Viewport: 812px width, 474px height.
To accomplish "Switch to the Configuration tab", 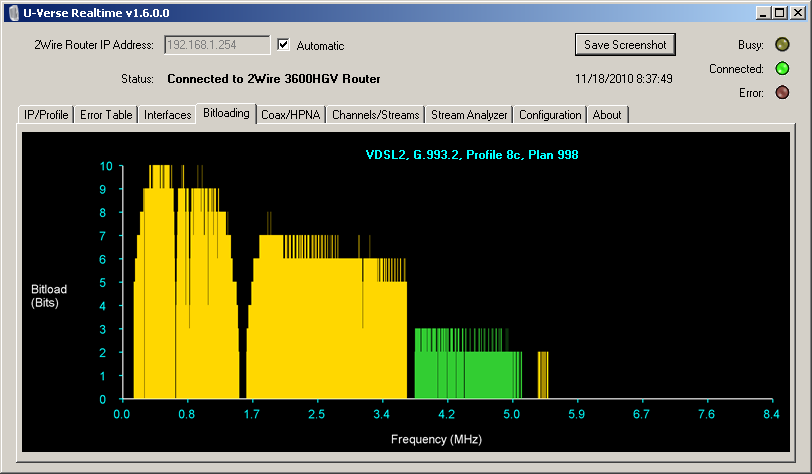I will point(550,115).
